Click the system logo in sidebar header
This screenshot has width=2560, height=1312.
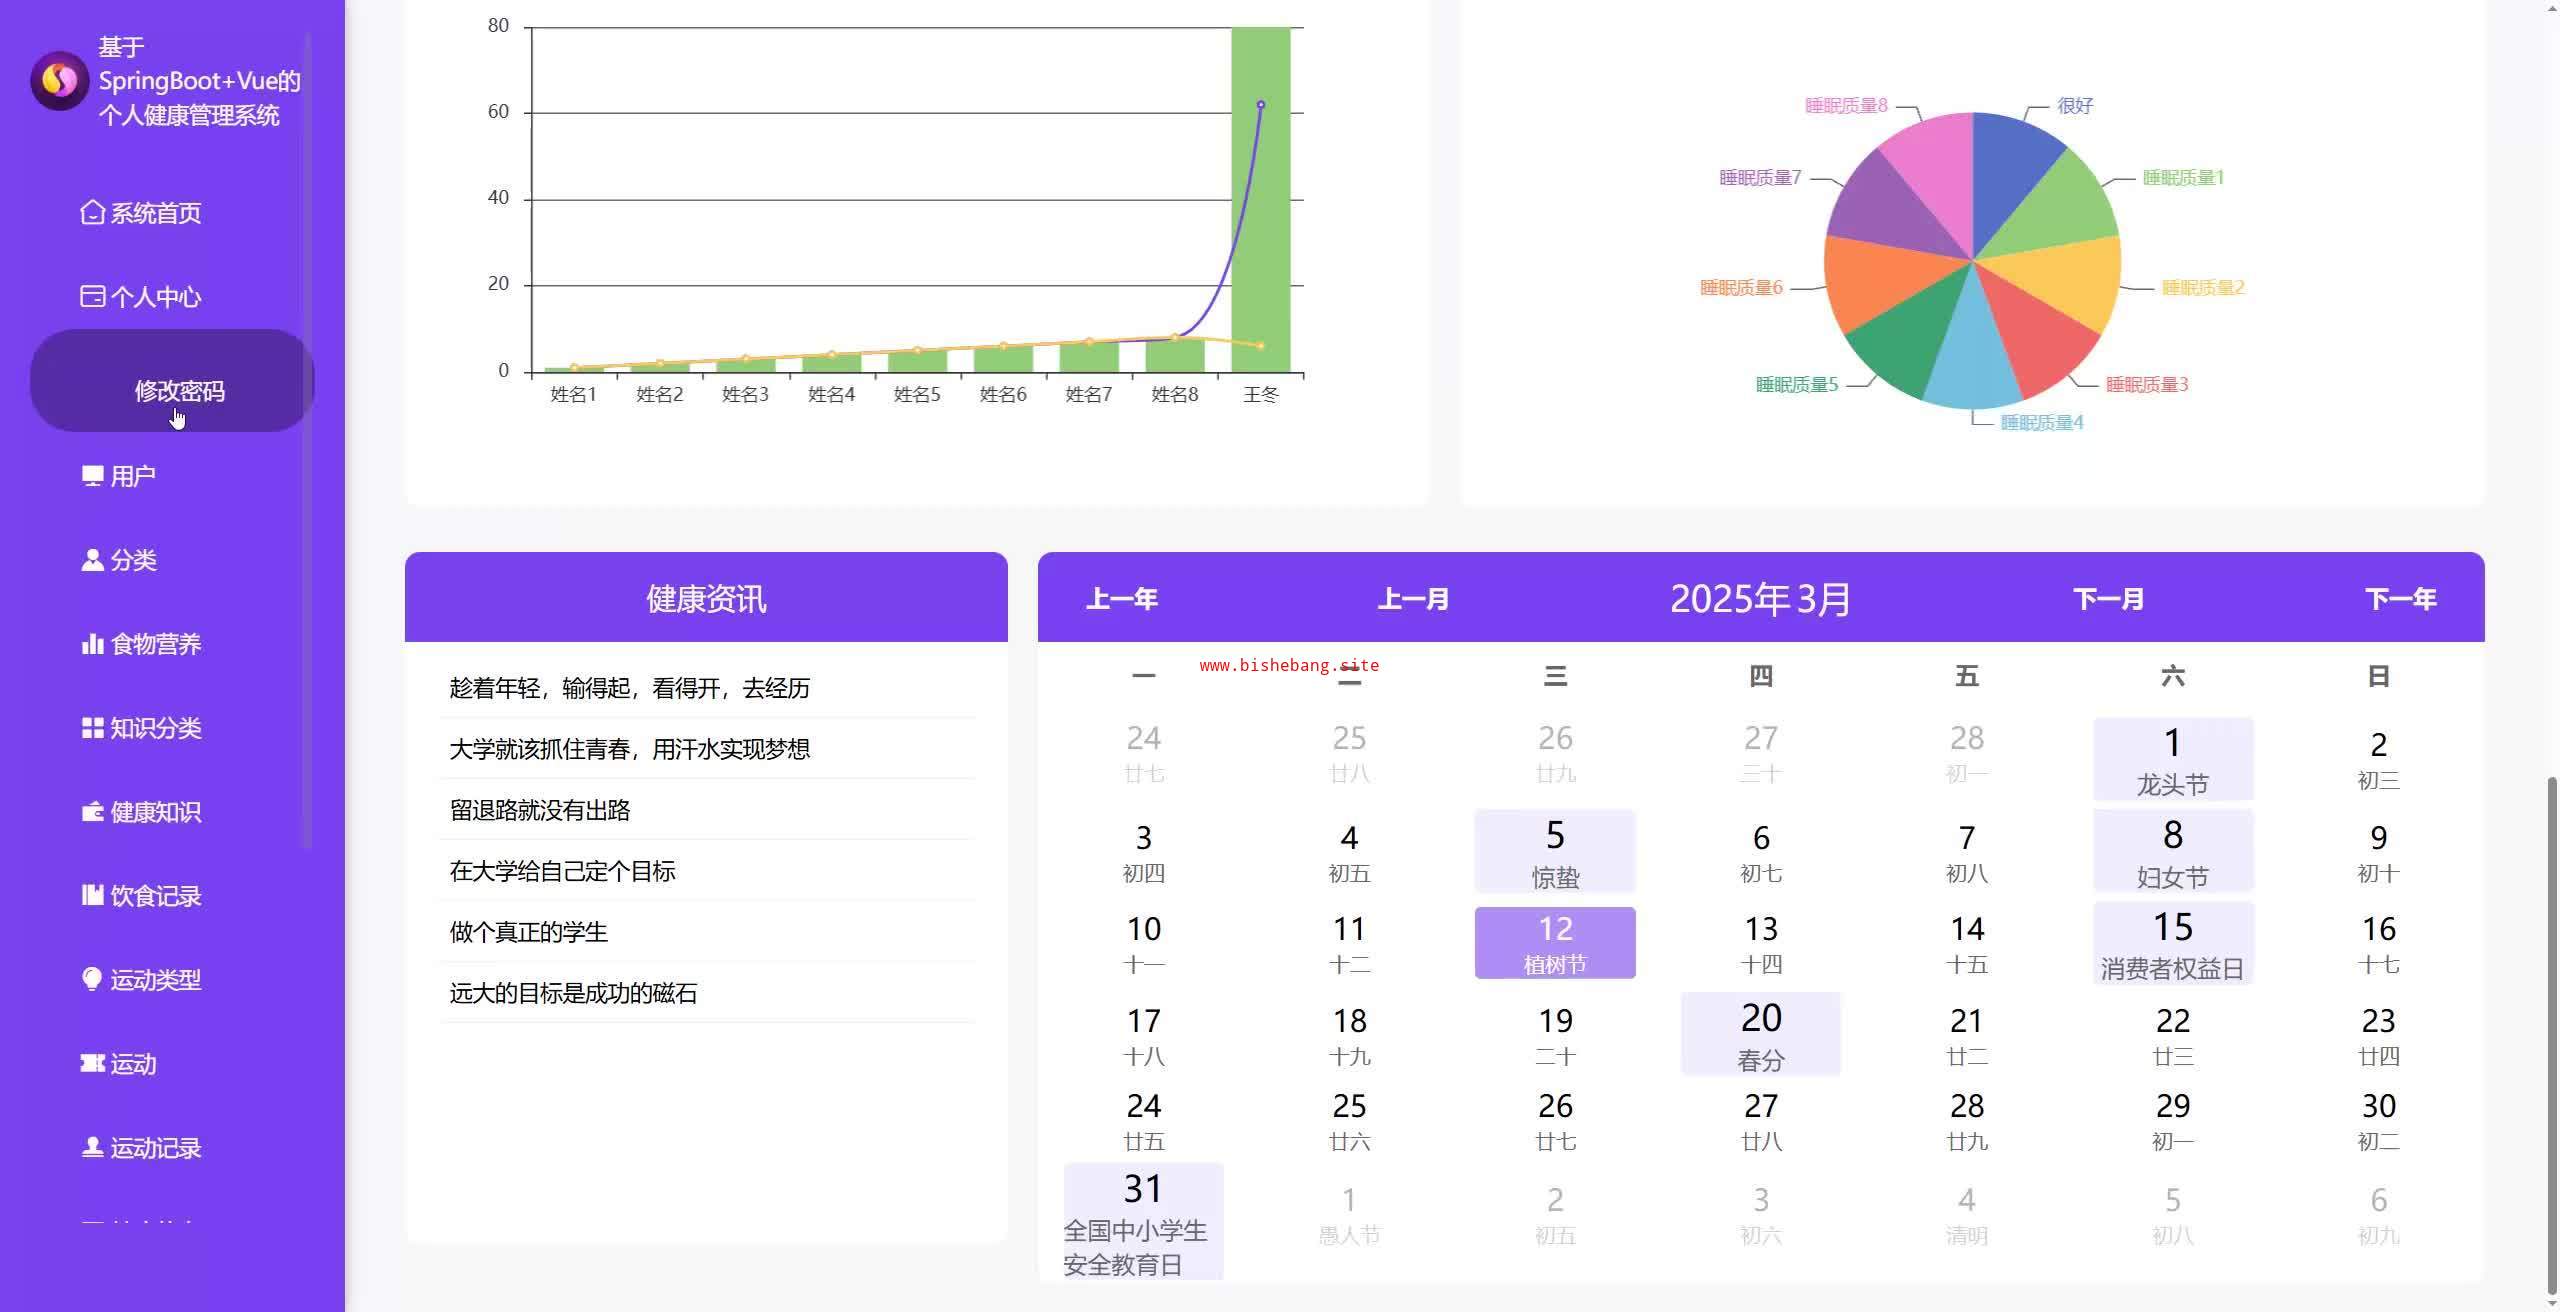pos(59,81)
